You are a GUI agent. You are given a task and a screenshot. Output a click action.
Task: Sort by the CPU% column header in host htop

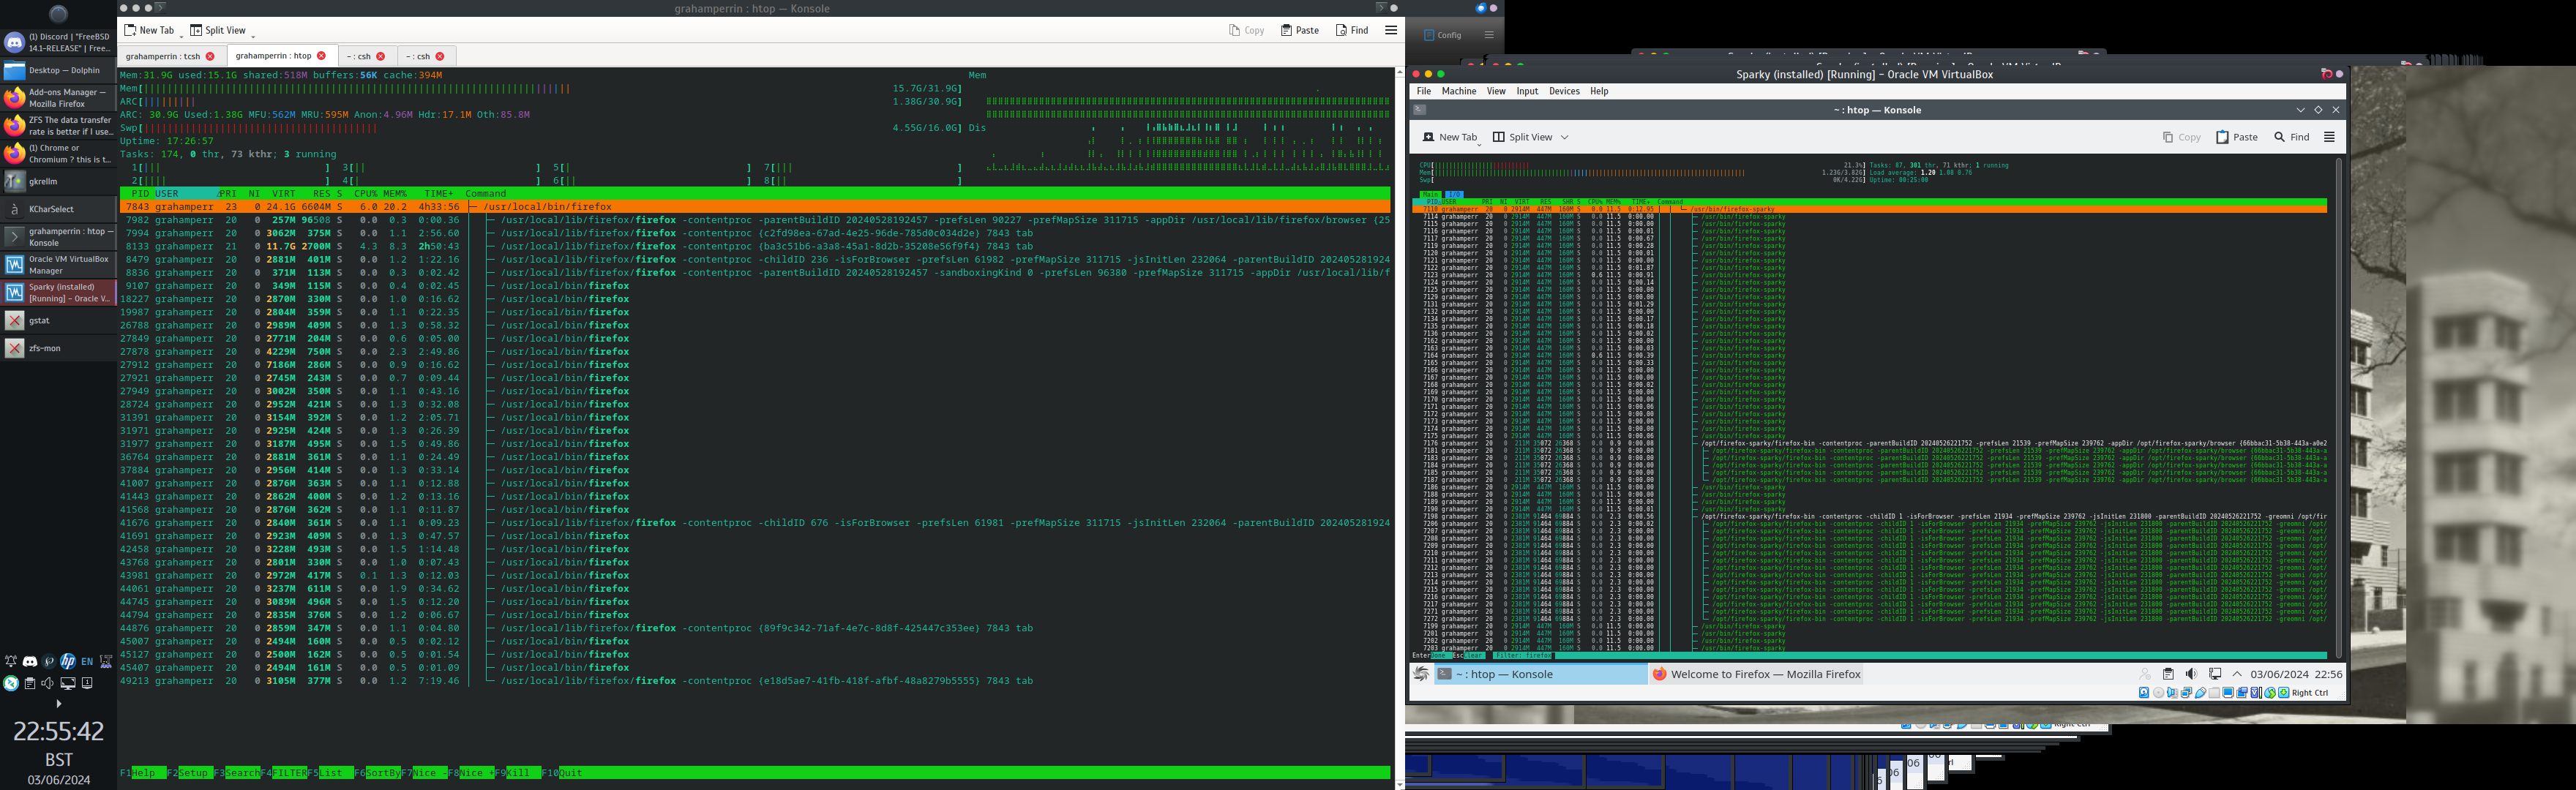(x=365, y=194)
